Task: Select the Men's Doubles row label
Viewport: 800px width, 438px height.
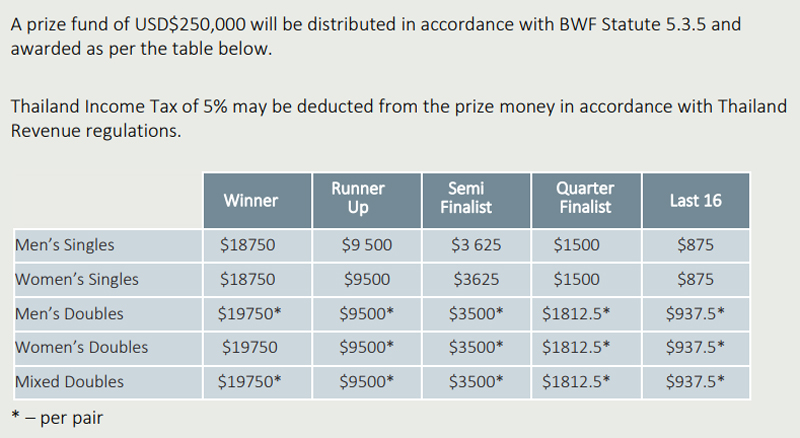Action: coord(70,313)
